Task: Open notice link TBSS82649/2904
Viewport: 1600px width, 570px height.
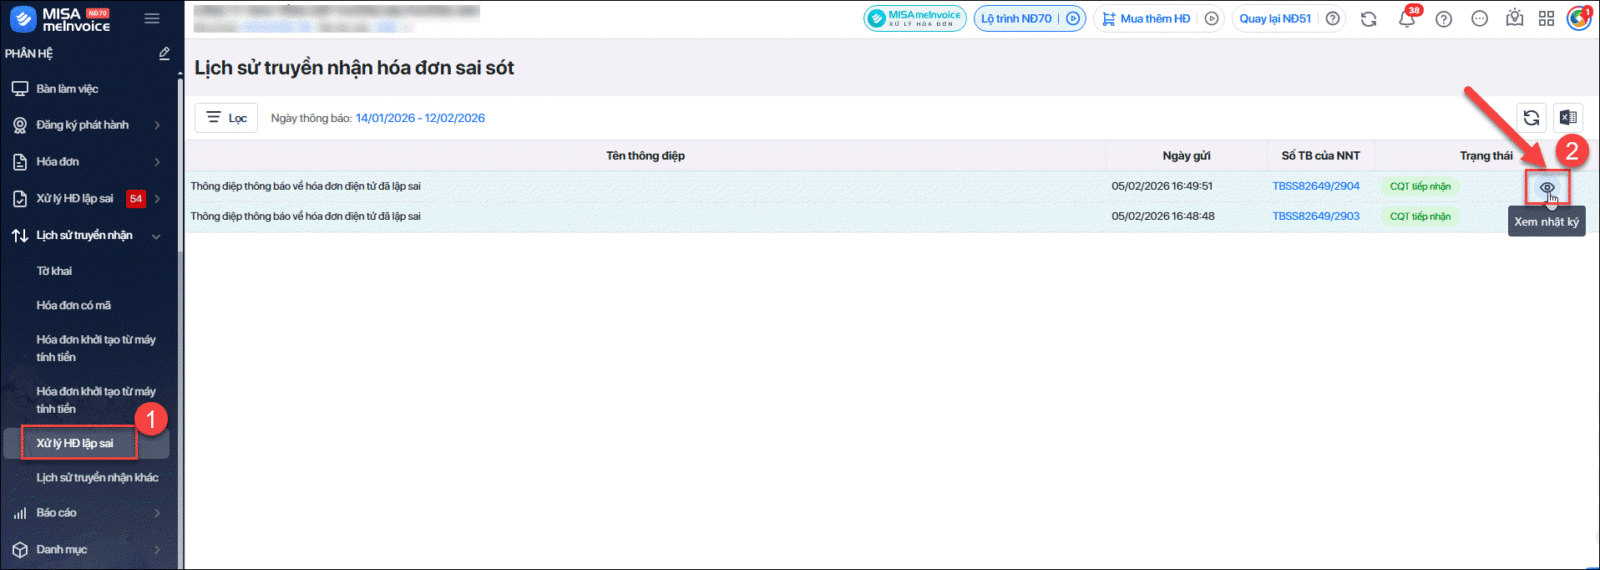Action: (1316, 186)
